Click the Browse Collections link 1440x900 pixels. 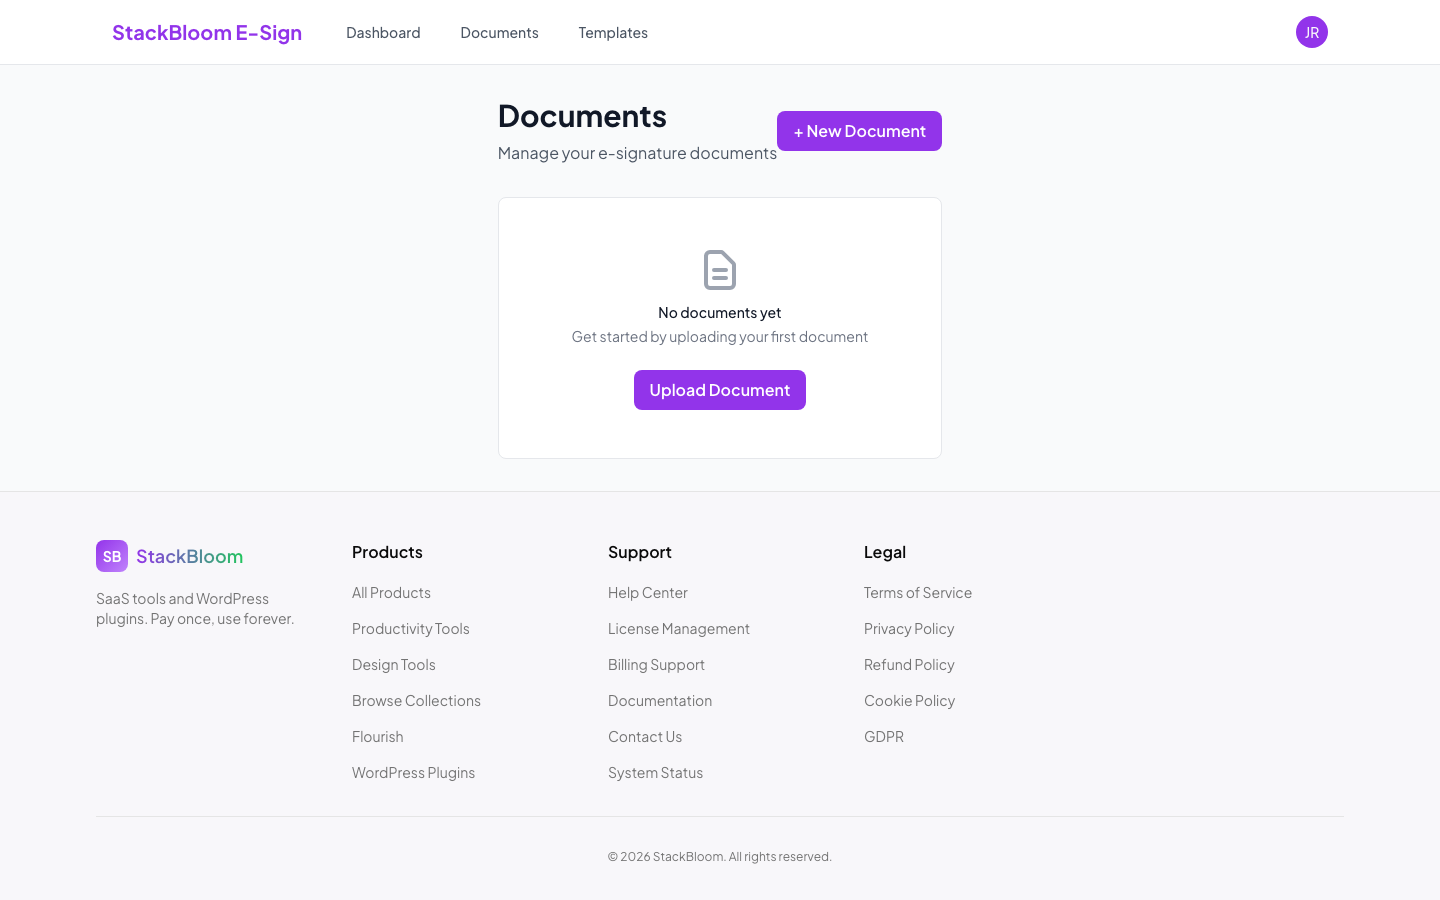(x=416, y=700)
